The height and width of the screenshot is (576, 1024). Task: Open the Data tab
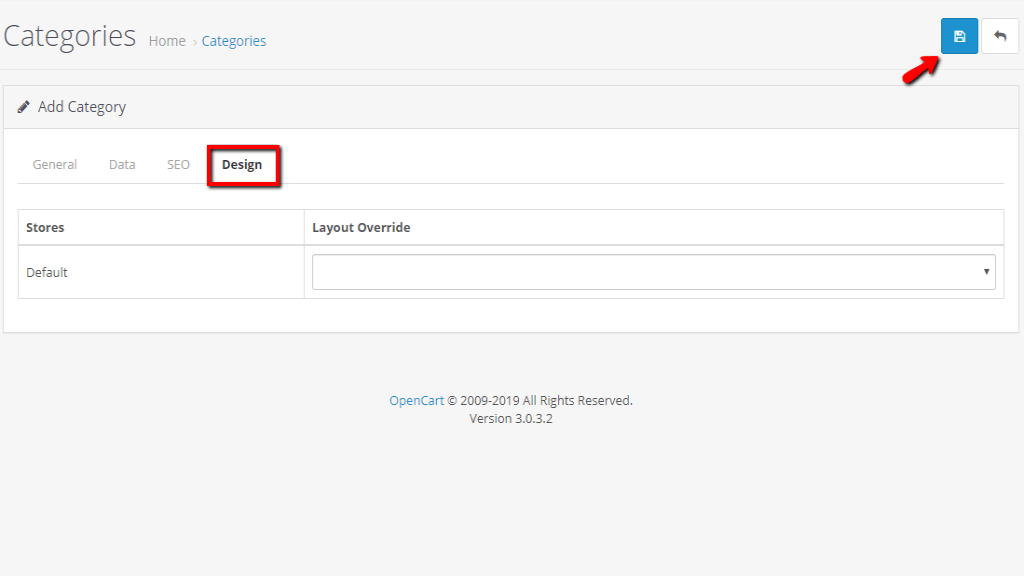point(121,164)
